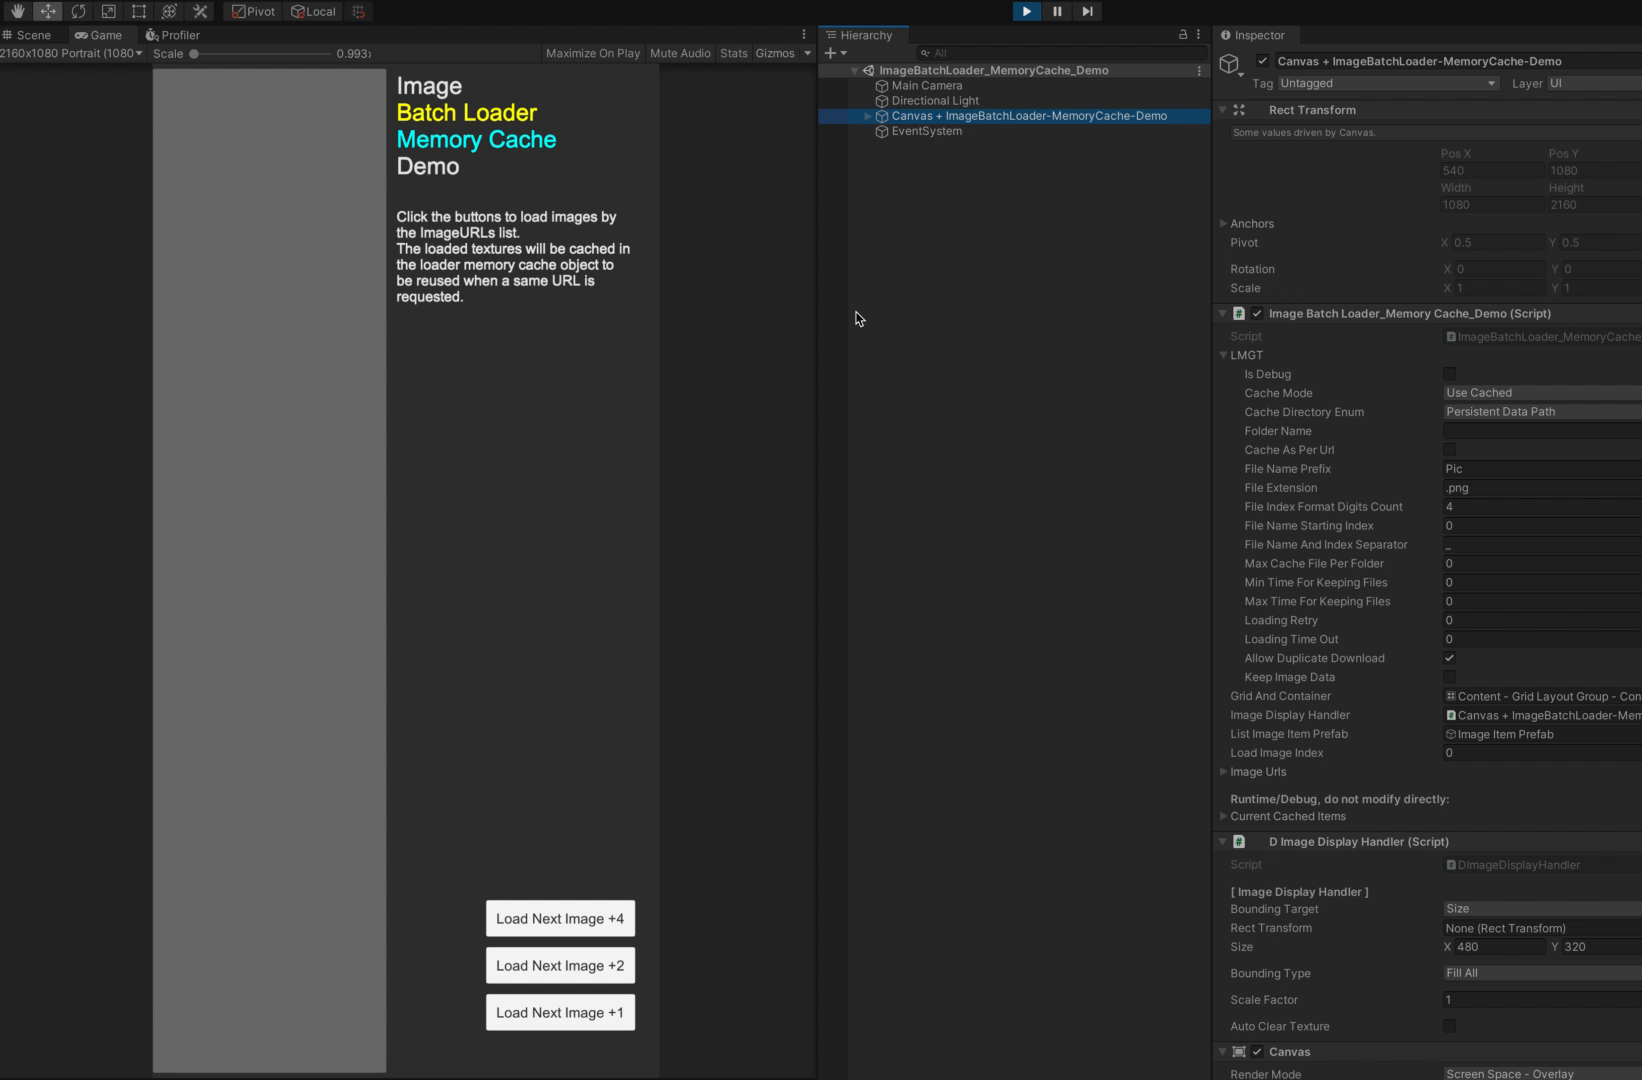Screen dimensions: 1642x1080
Task: Expand the Anchors section
Action: (1223, 224)
